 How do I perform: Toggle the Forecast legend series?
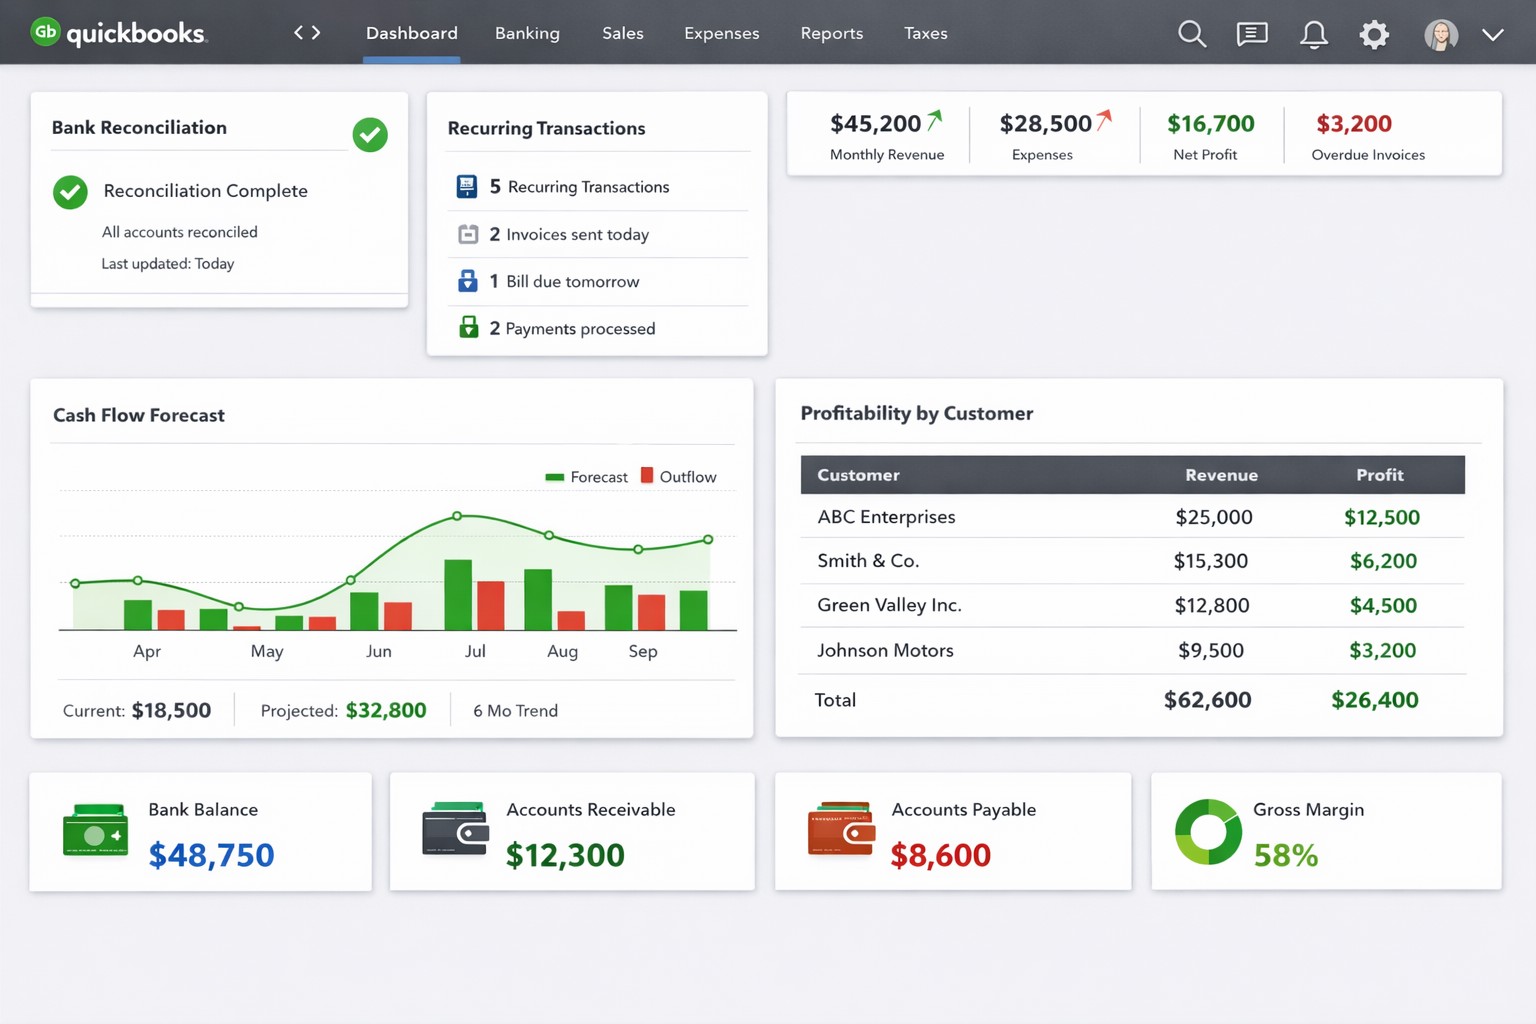[x=587, y=477]
